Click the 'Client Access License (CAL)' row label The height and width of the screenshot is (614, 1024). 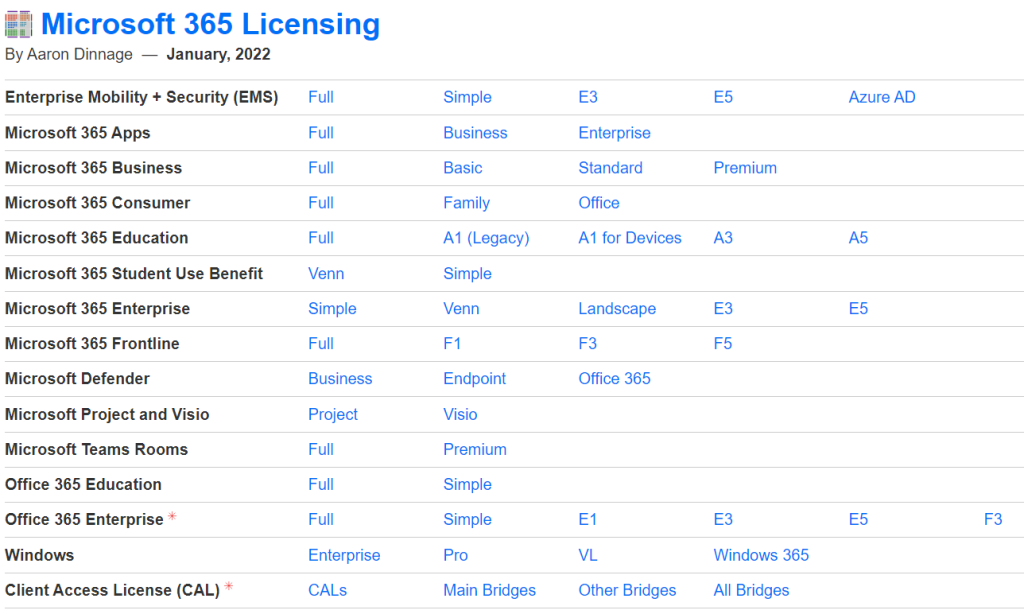point(112,590)
